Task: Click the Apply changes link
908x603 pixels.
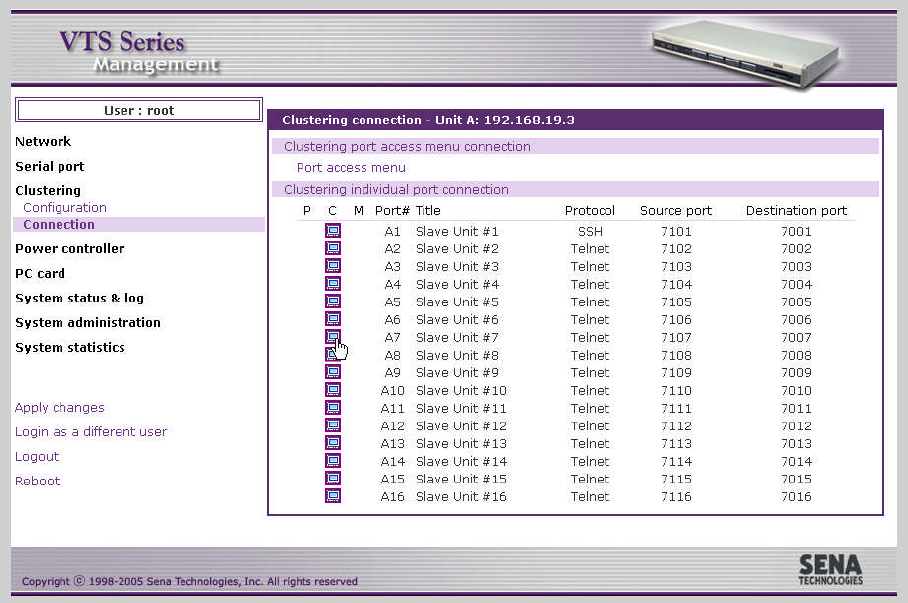Action: pos(60,408)
